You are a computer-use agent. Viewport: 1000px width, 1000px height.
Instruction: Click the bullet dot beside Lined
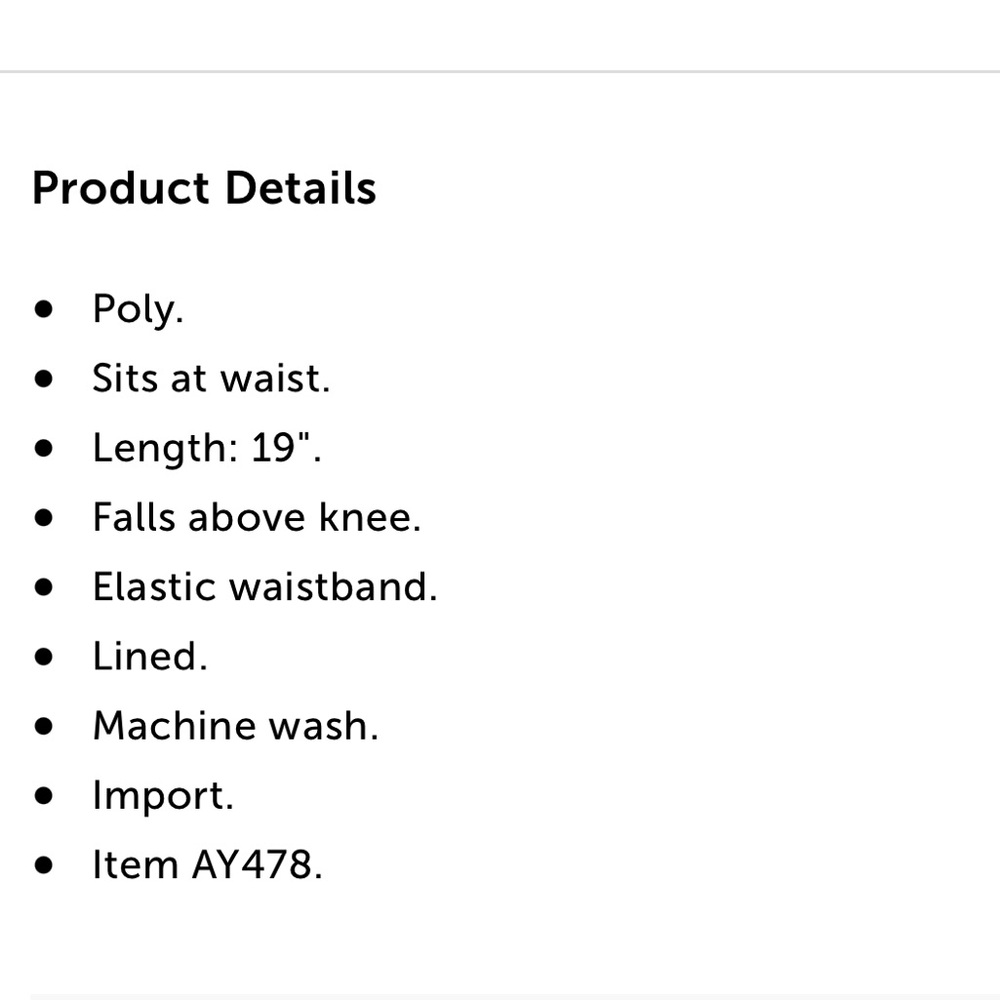pos(43,657)
